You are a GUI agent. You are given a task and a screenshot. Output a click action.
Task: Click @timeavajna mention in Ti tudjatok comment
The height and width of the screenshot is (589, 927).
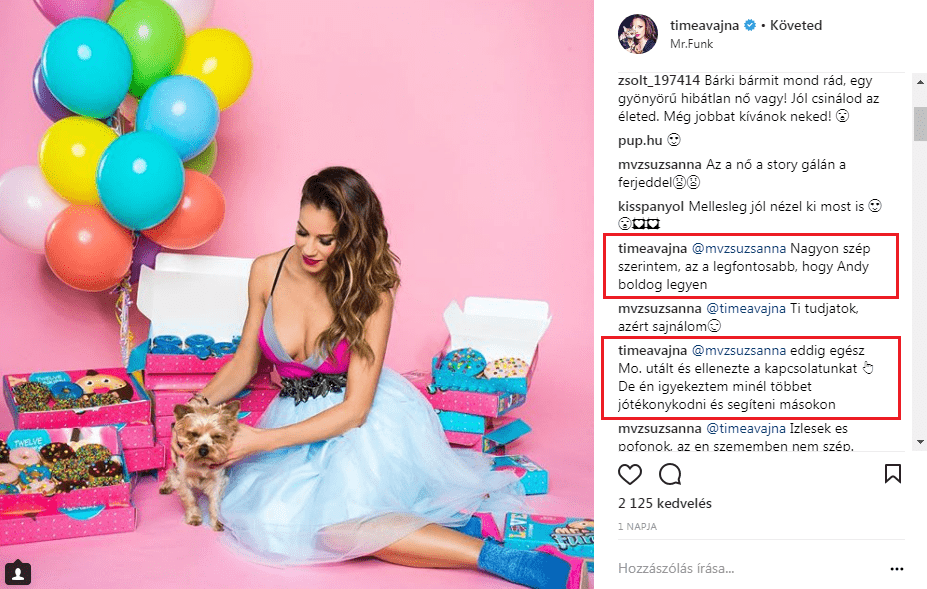pyautogui.click(x=746, y=309)
